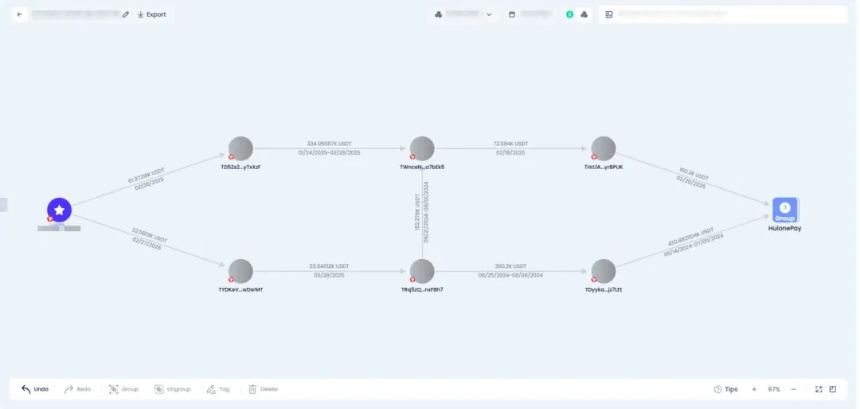The image size is (860, 409).
Task: Click the 334.05567K USDT edge label
Action: coord(330,143)
